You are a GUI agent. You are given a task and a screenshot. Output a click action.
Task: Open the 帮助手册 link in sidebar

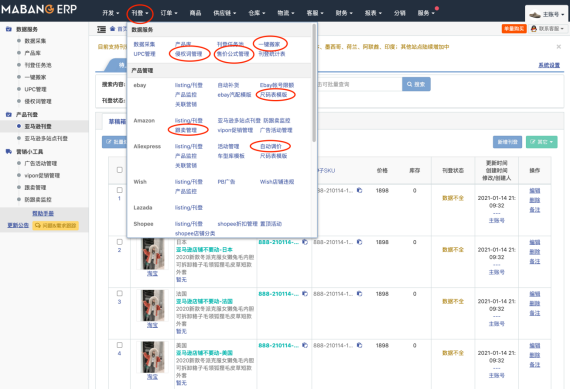43,213
